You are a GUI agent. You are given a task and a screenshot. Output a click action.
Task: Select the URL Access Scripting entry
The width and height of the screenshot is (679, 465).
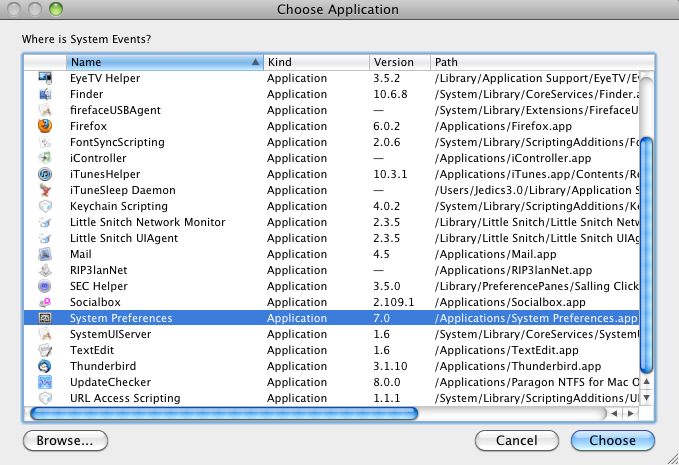coord(125,399)
